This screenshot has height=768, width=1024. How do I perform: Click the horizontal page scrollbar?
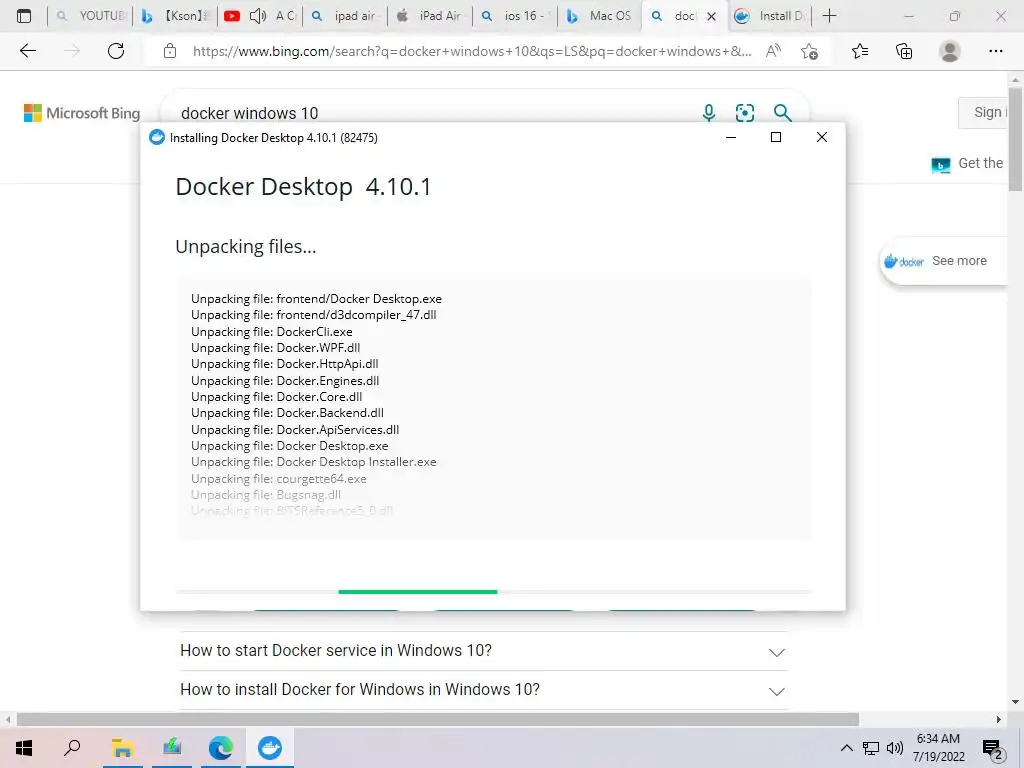pos(438,720)
